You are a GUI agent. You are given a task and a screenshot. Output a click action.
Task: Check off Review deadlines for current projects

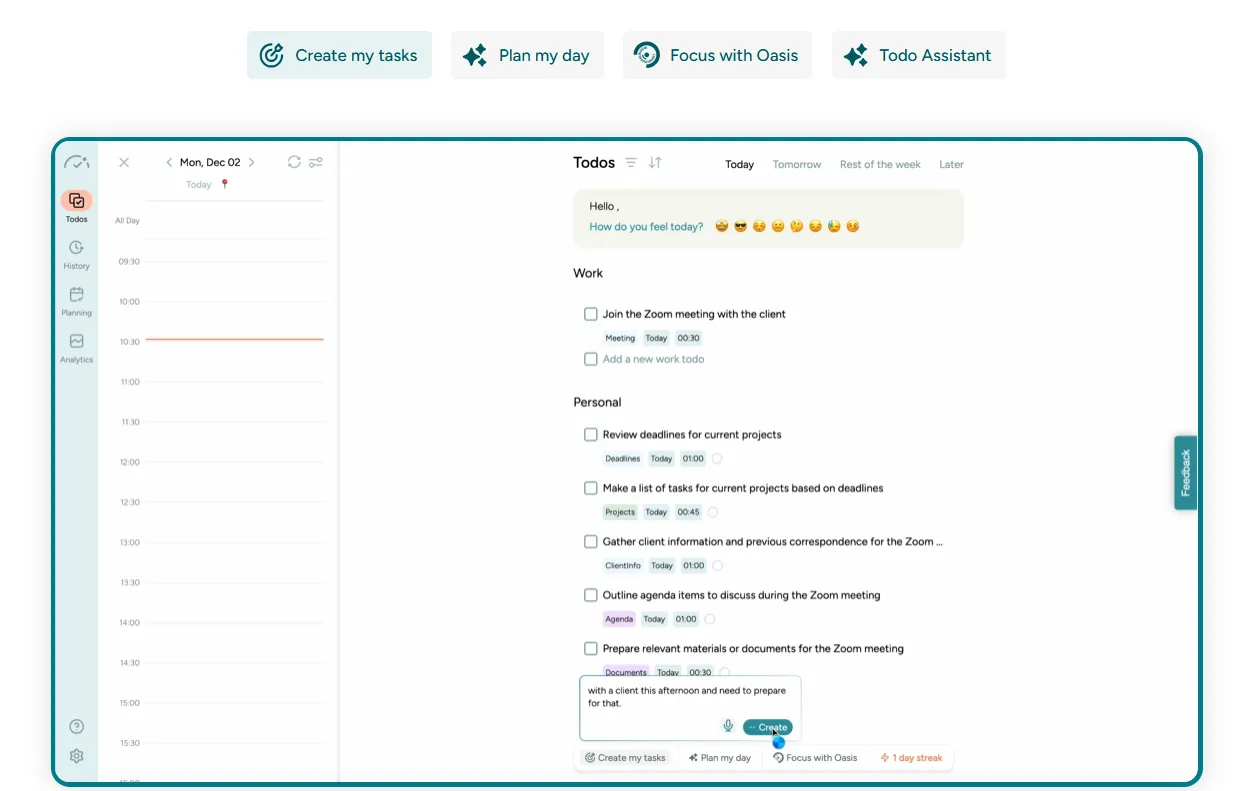(x=591, y=435)
